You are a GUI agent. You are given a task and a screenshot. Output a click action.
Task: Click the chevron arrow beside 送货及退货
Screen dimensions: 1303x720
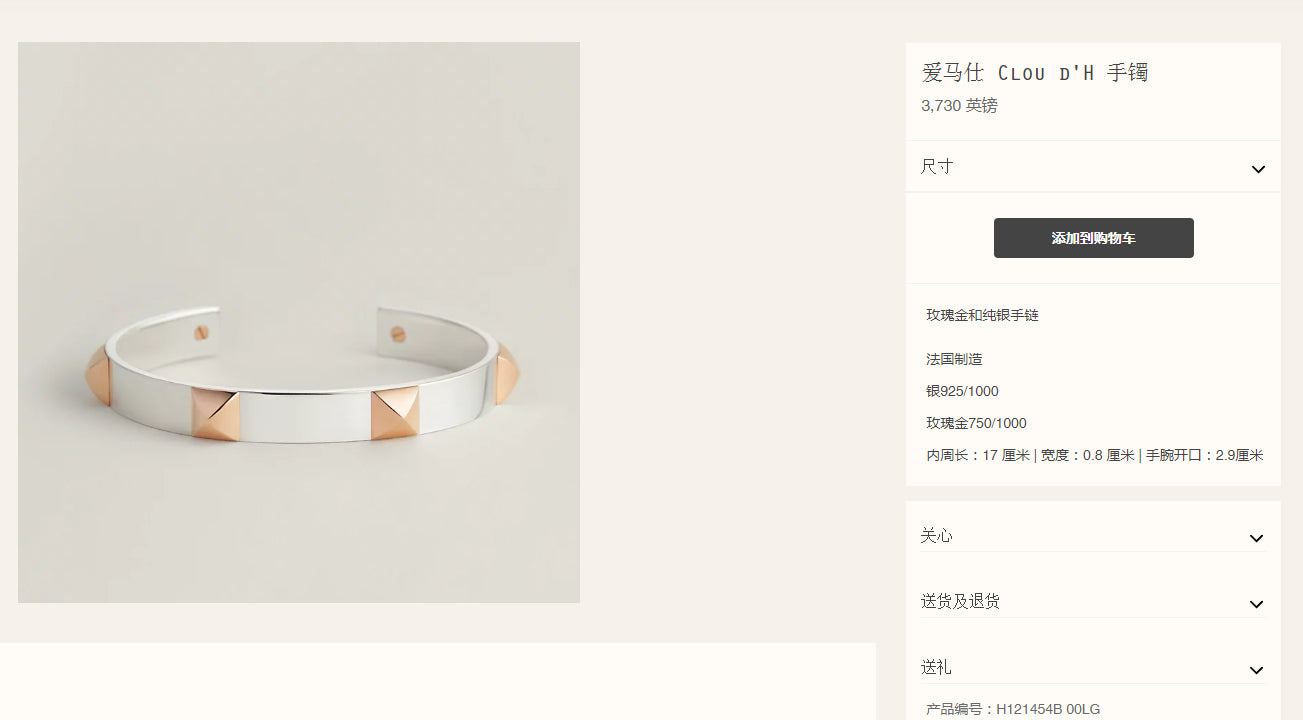[x=1256, y=604]
